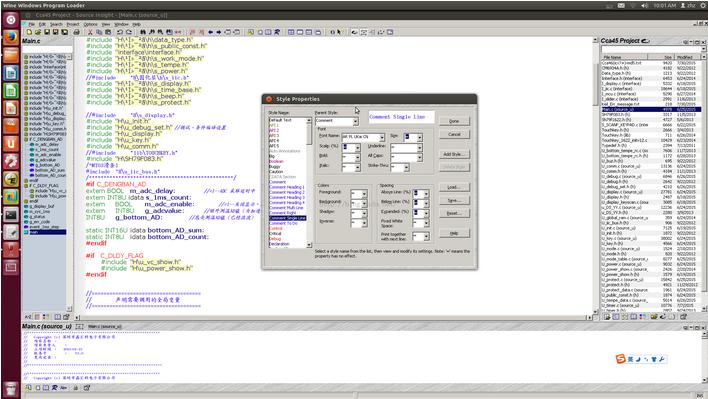Click the mail envelope indicator in top panel
Image resolution: width=708 pixels, height=399 pixels.
pos(621,5)
